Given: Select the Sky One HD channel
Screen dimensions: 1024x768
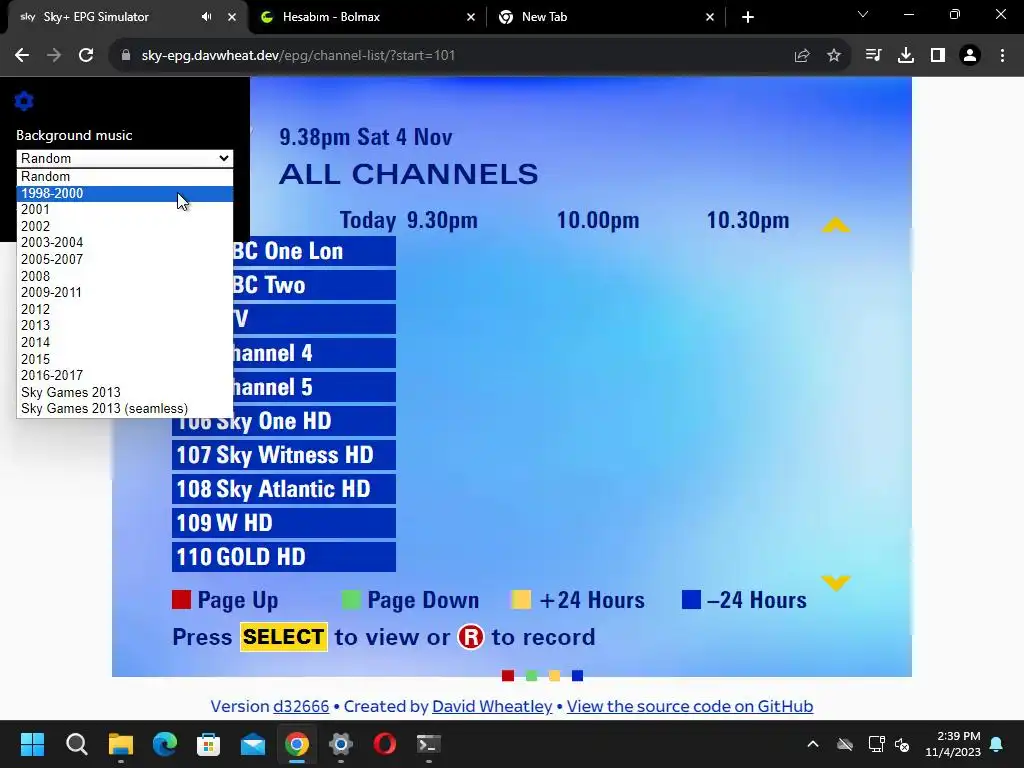Looking at the screenshot, I should (283, 421).
